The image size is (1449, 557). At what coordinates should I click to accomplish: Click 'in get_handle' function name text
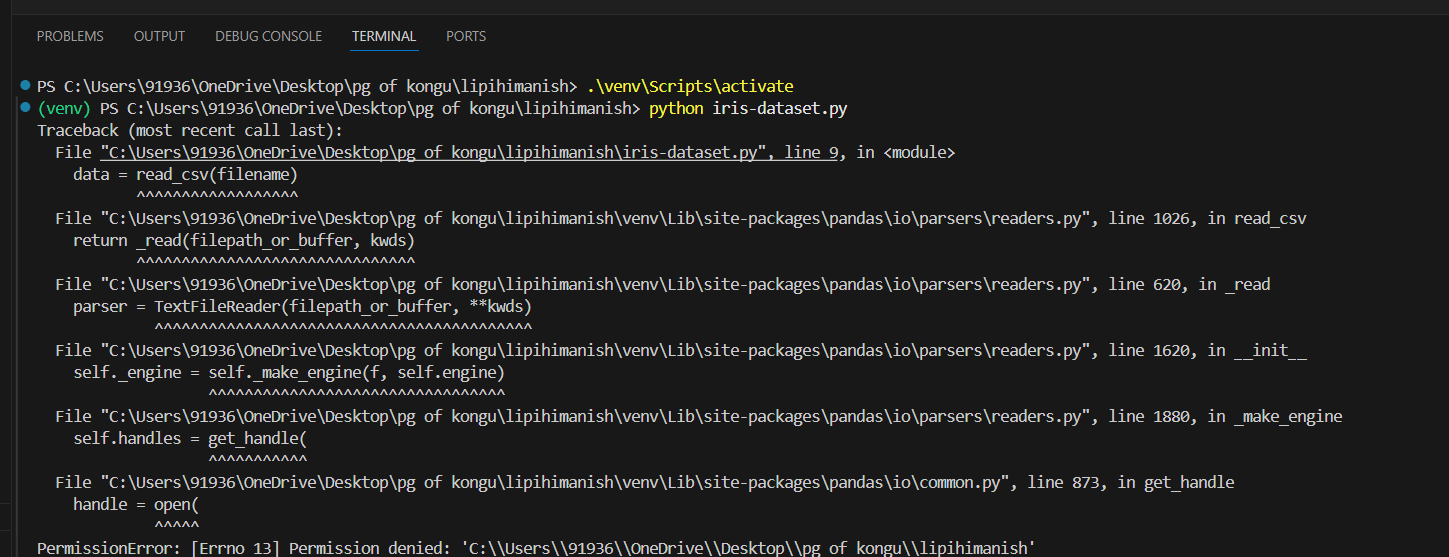[1176, 482]
